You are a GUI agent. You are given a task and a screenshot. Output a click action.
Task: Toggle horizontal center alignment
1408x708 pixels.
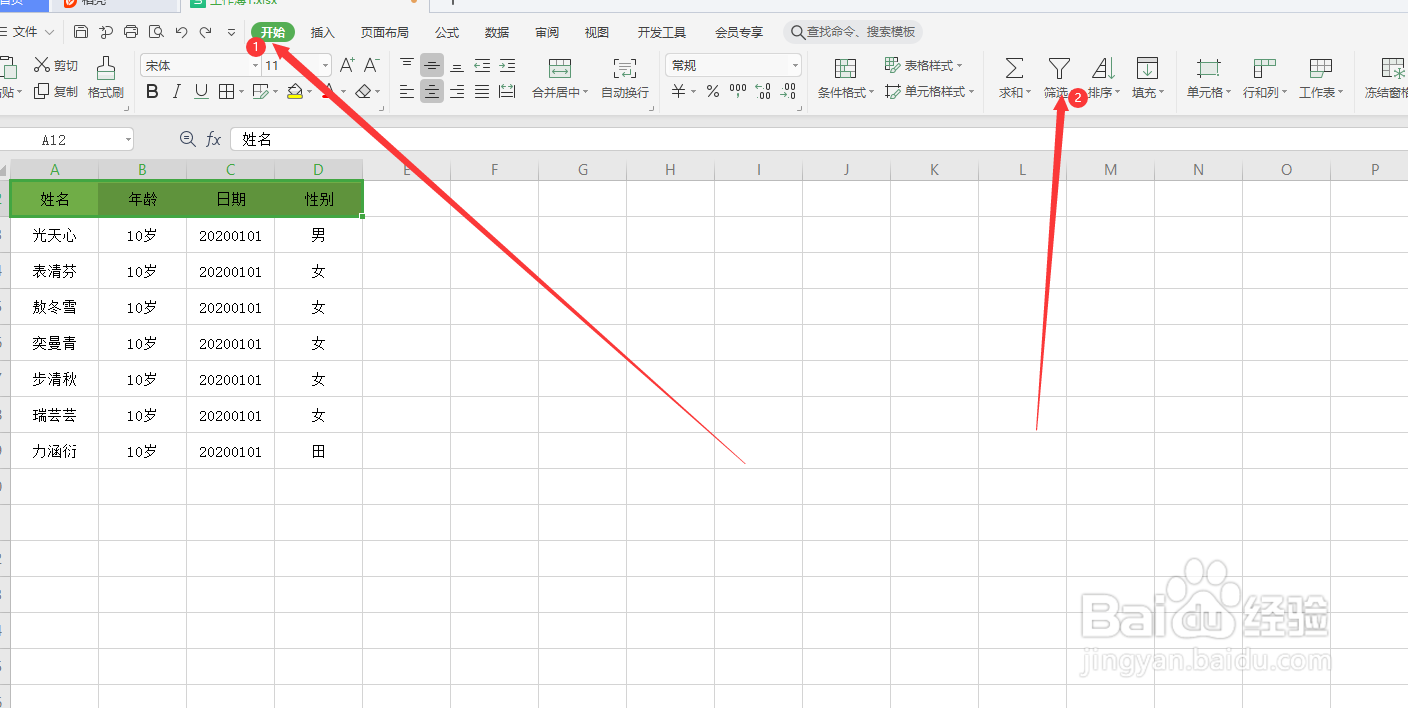point(432,91)
